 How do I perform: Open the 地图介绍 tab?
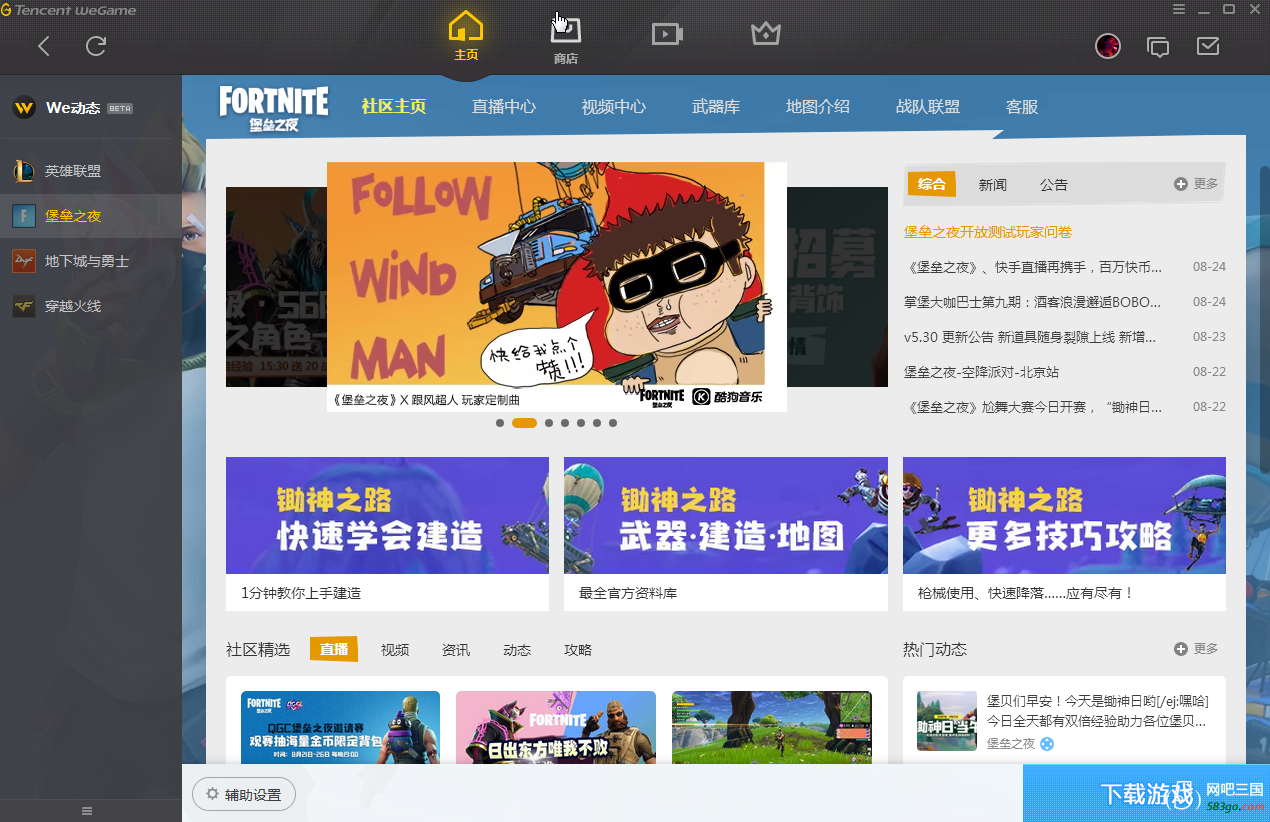click(x=818, y=106)
